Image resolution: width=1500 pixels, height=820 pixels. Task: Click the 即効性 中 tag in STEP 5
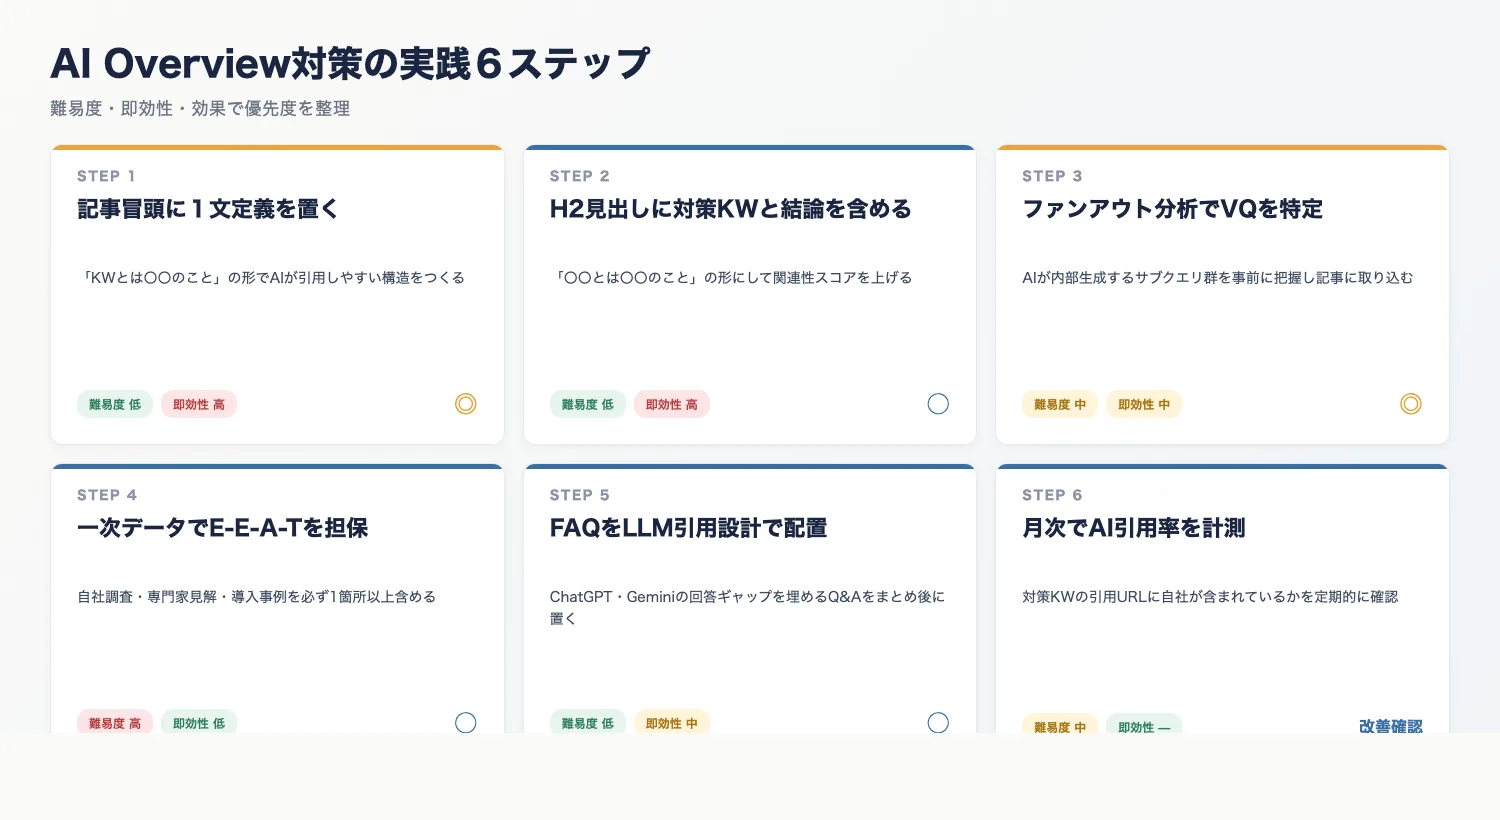pos(672,722)
